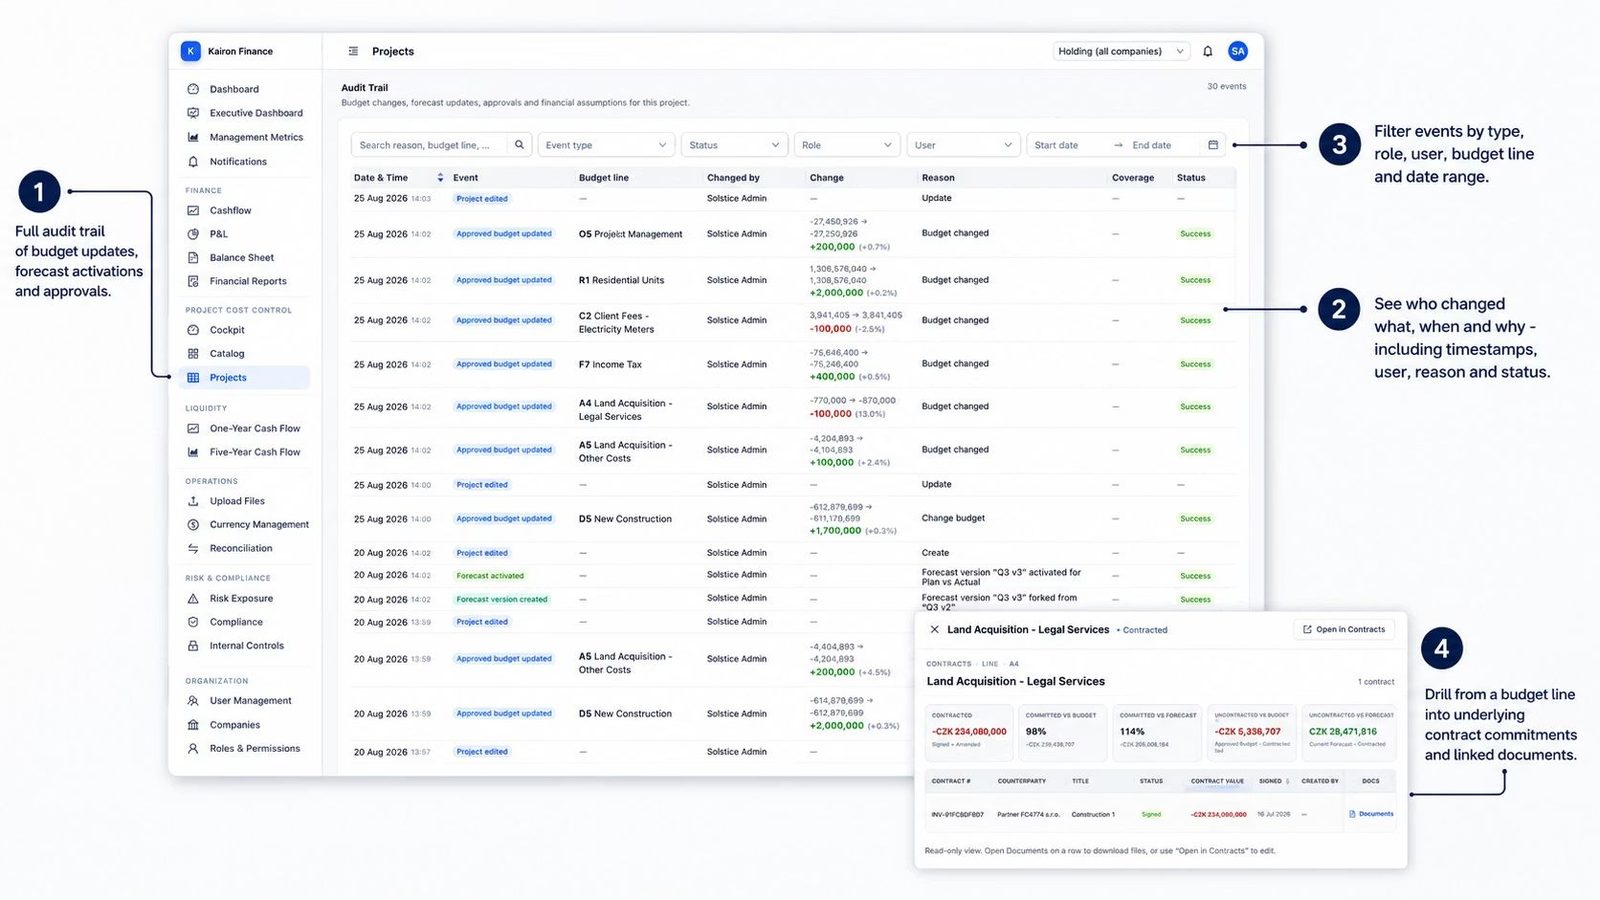
Task: Click the C2 Client Fees budget line
Action: pos(616,322)
